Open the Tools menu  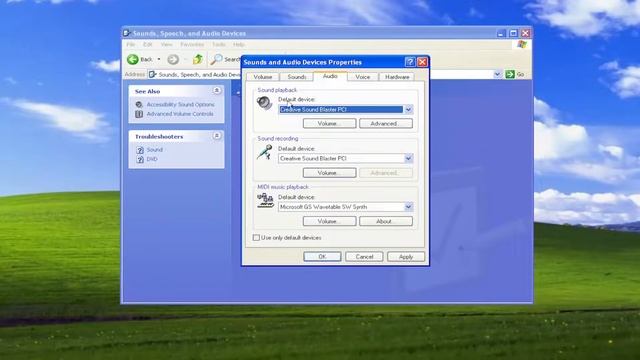point(219,44)
